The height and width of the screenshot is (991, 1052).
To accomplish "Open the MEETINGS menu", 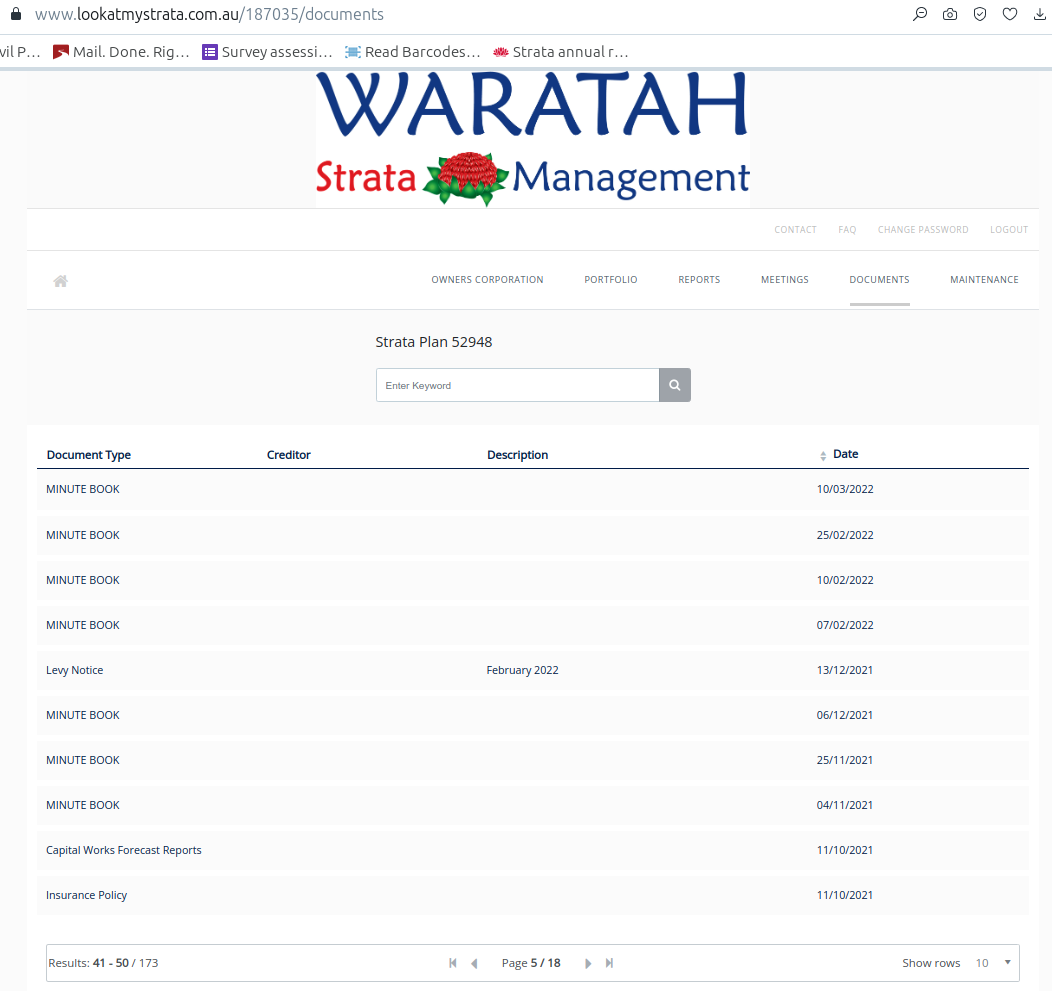I will 785,280.
